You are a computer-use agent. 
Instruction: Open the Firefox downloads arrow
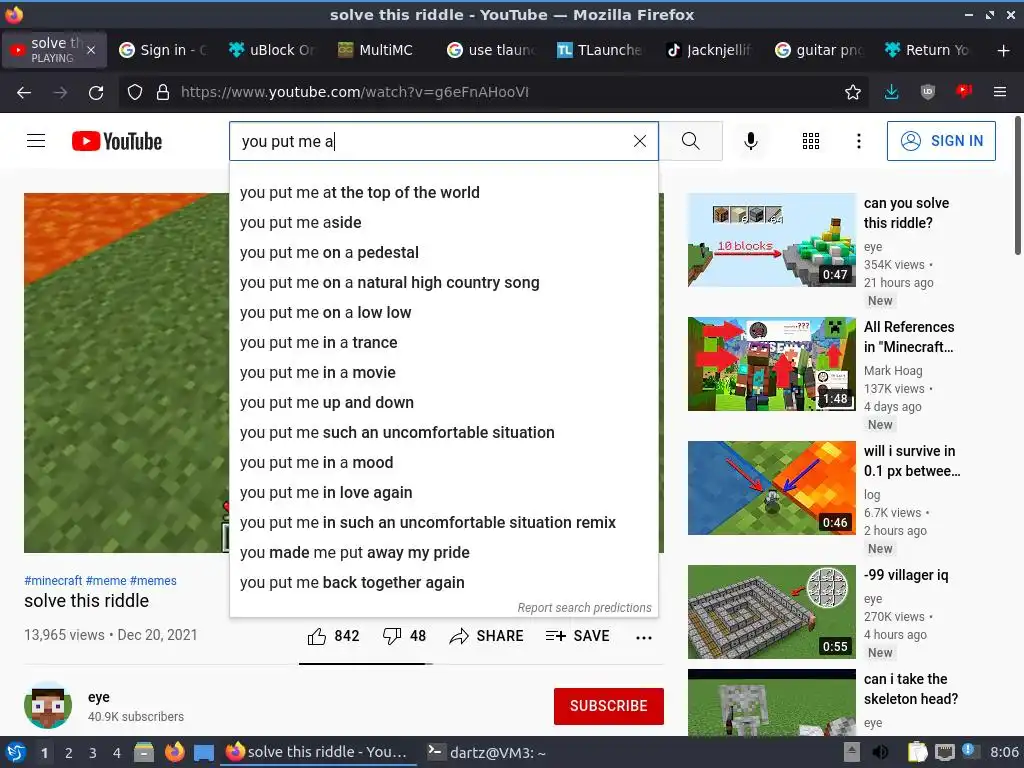pyautogui.click(x=891, y=93)
